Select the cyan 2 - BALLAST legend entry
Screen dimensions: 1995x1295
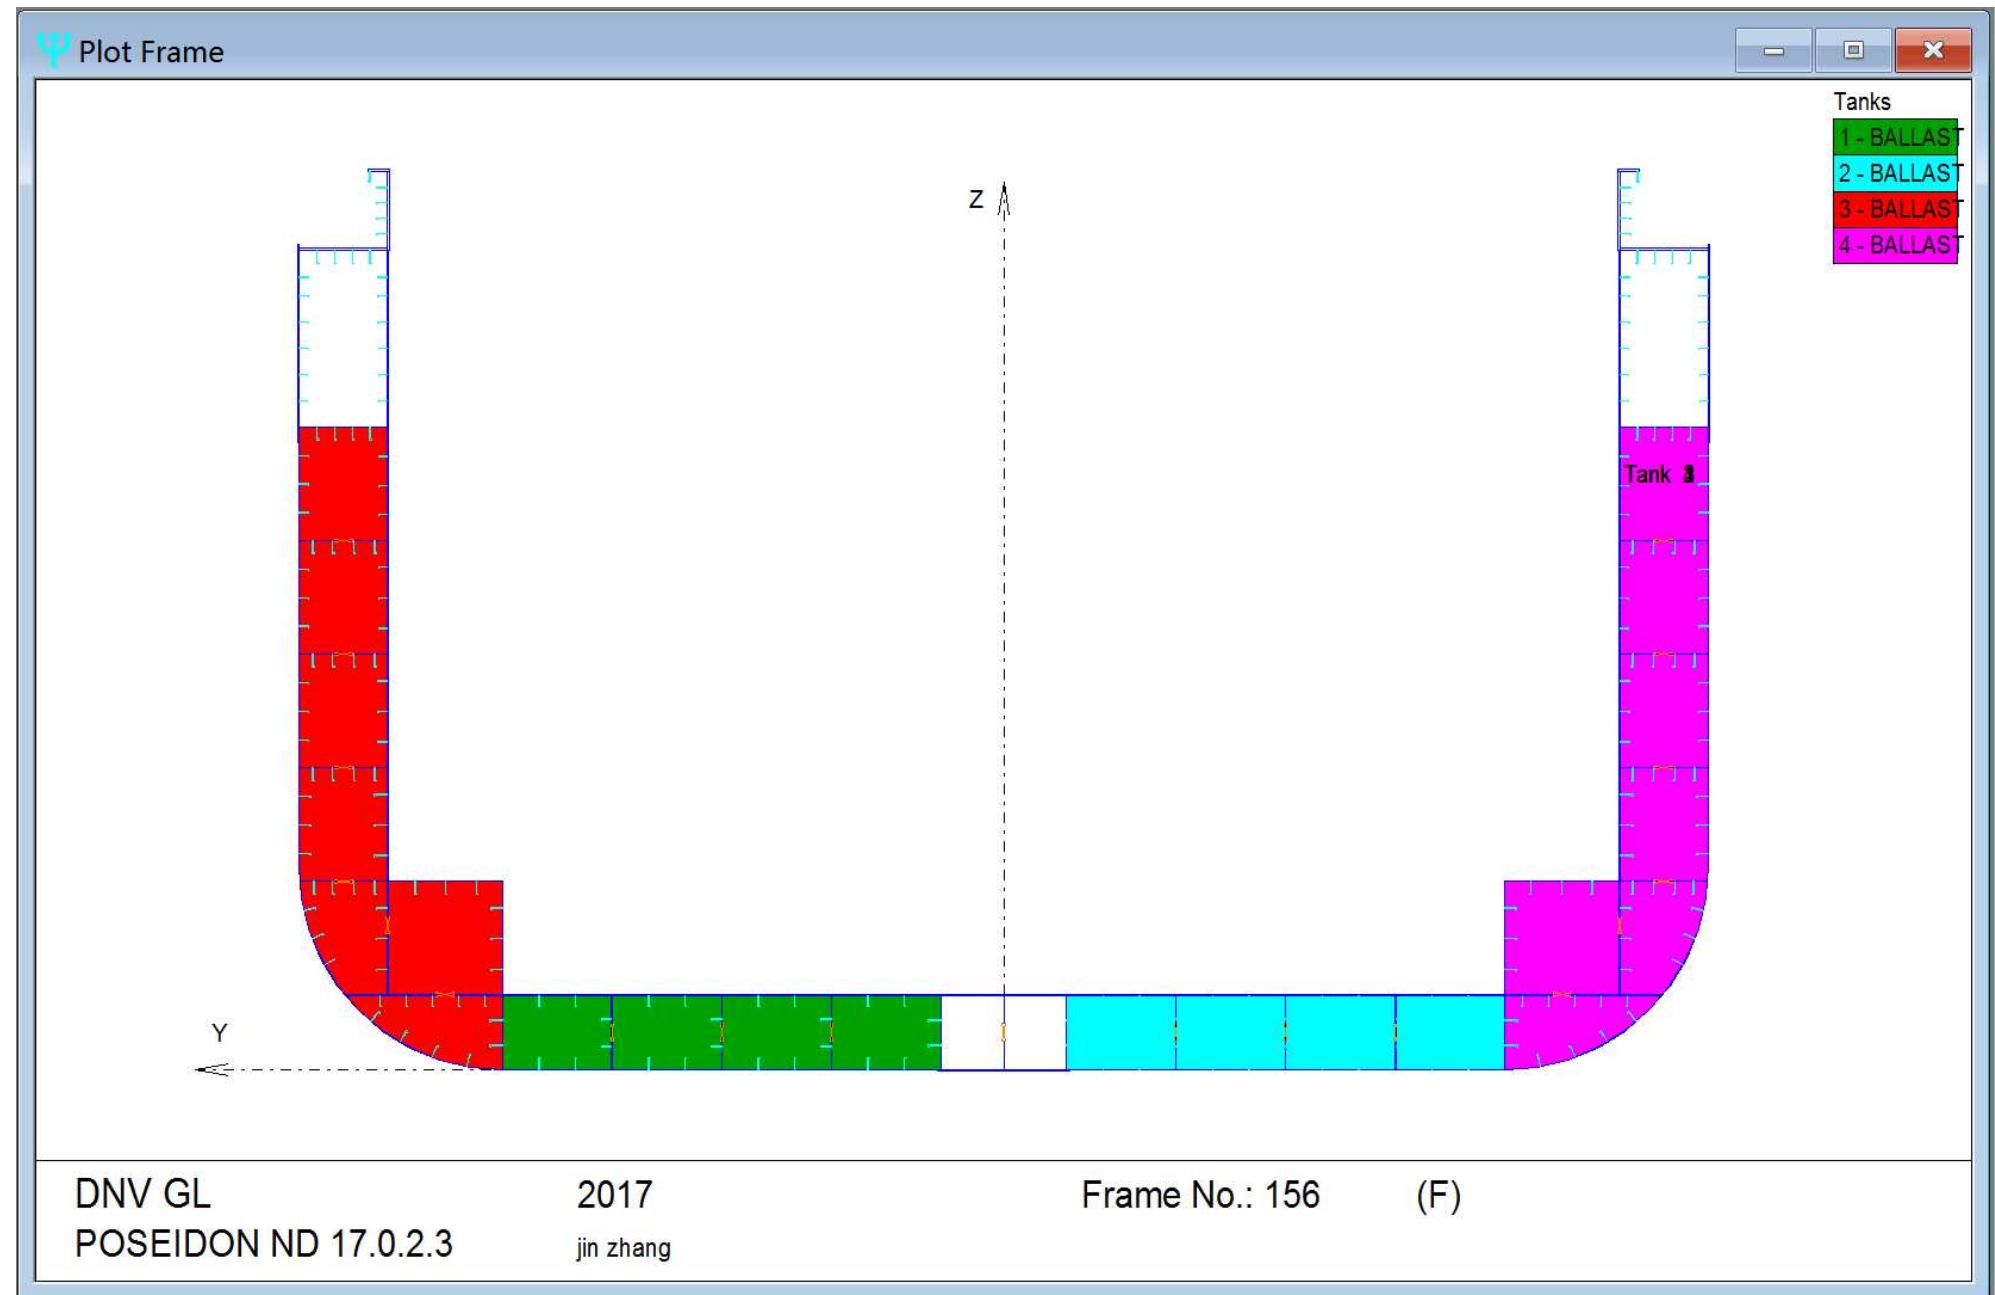(x=1894, y=173)
